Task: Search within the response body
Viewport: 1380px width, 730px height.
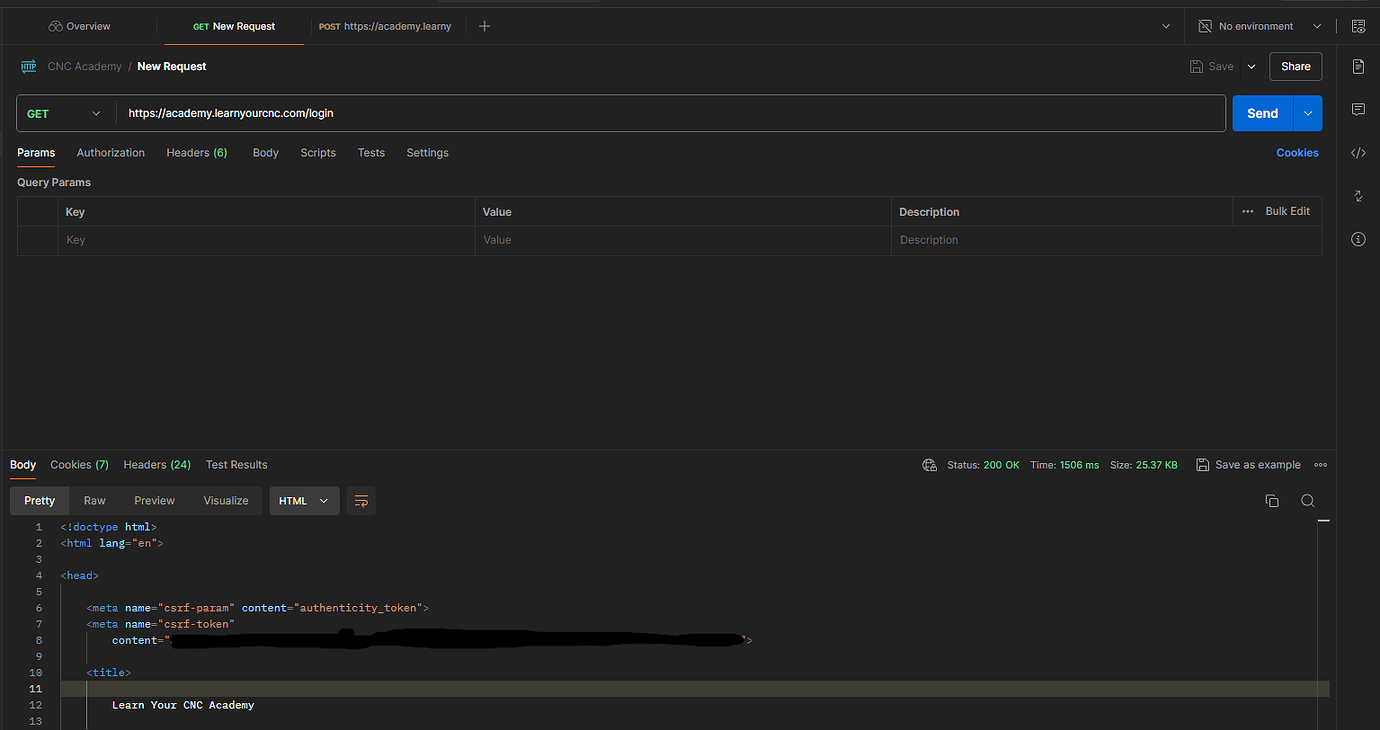Action: click(x=1307, y=500)
